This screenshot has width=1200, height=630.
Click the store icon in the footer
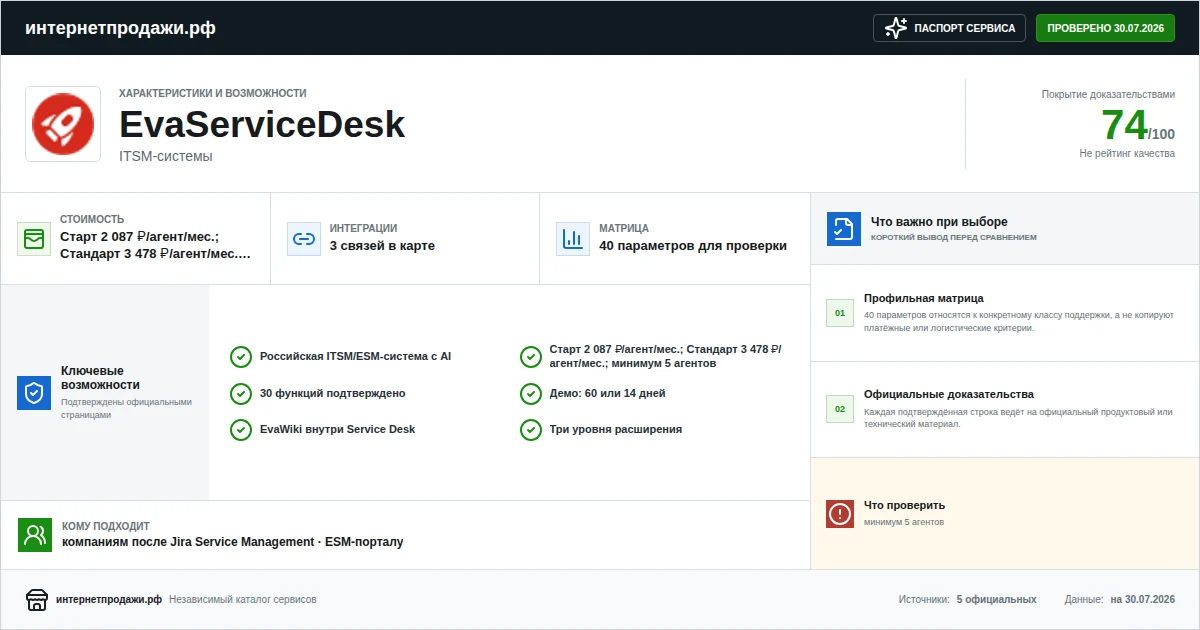(37, 599)
